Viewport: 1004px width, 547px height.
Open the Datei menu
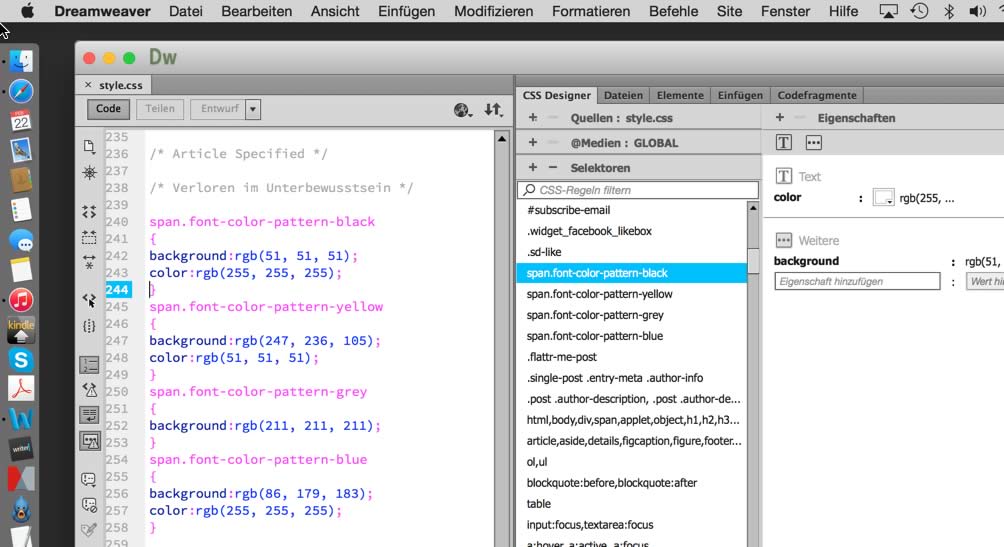(x=186, y=11)
